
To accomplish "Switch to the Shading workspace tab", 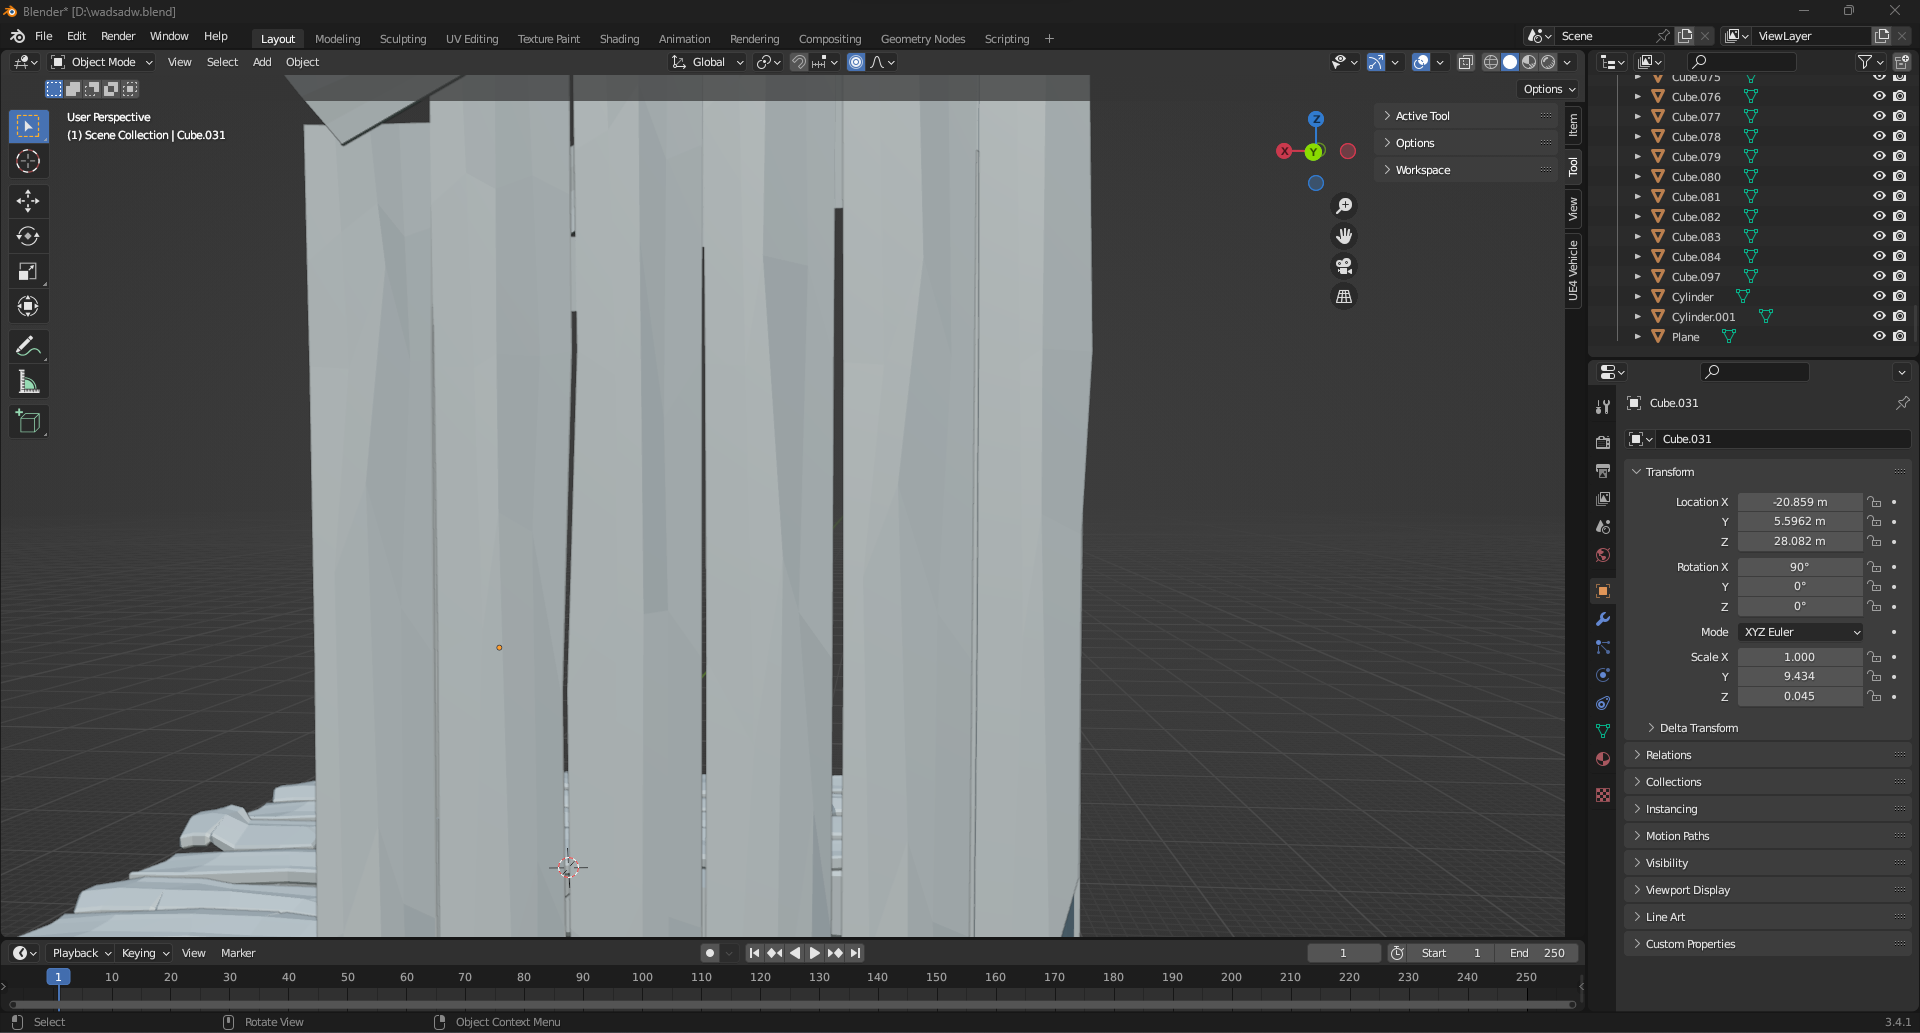I will (619, 39).
